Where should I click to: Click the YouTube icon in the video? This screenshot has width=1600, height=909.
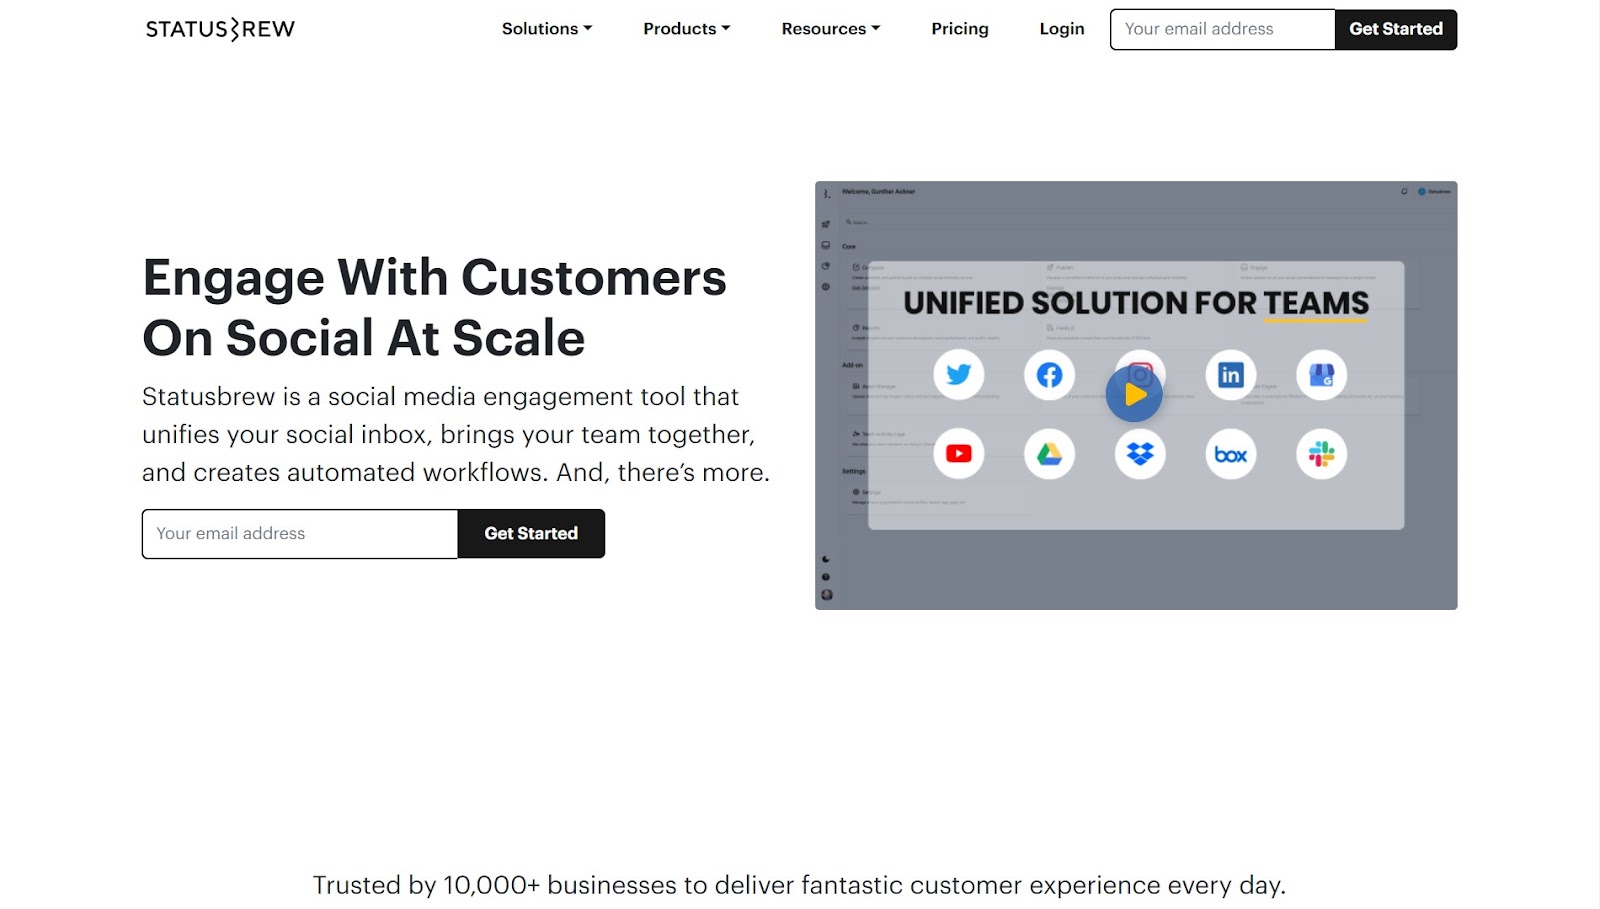tap(959, 454)
